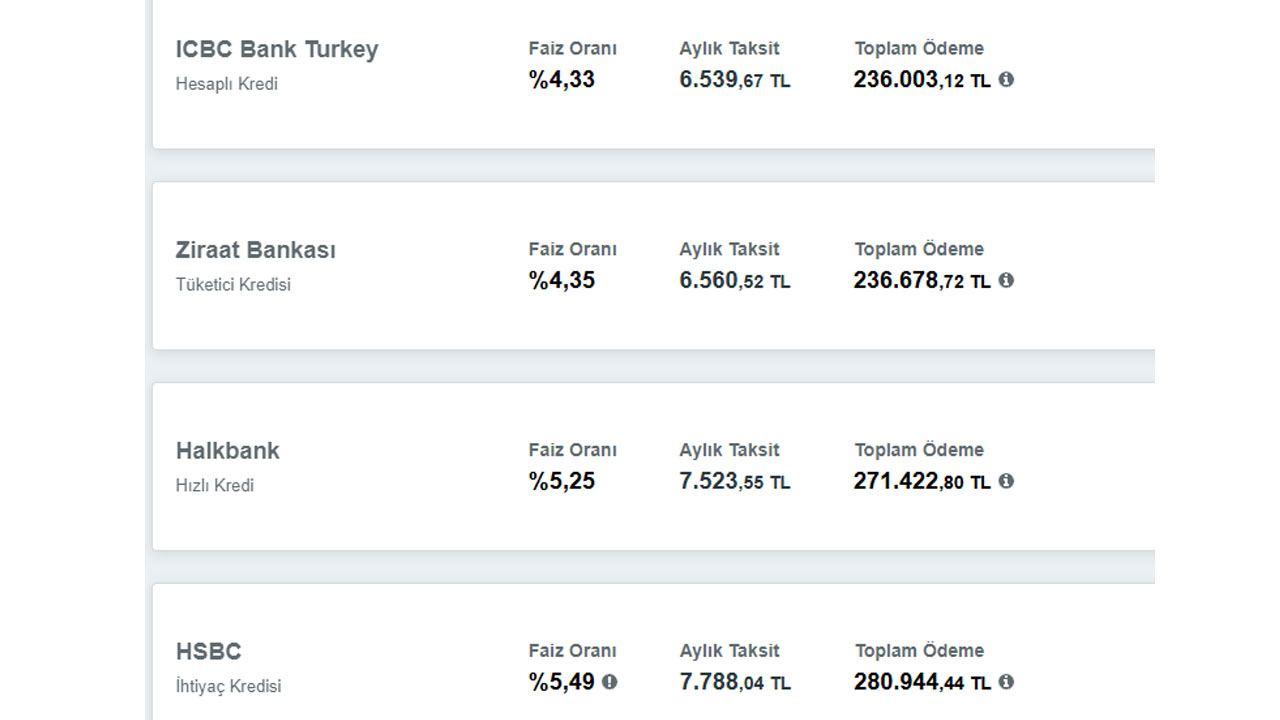Click total payment 280.944,44 TL
1280x720 pixels.
(922, 683)
